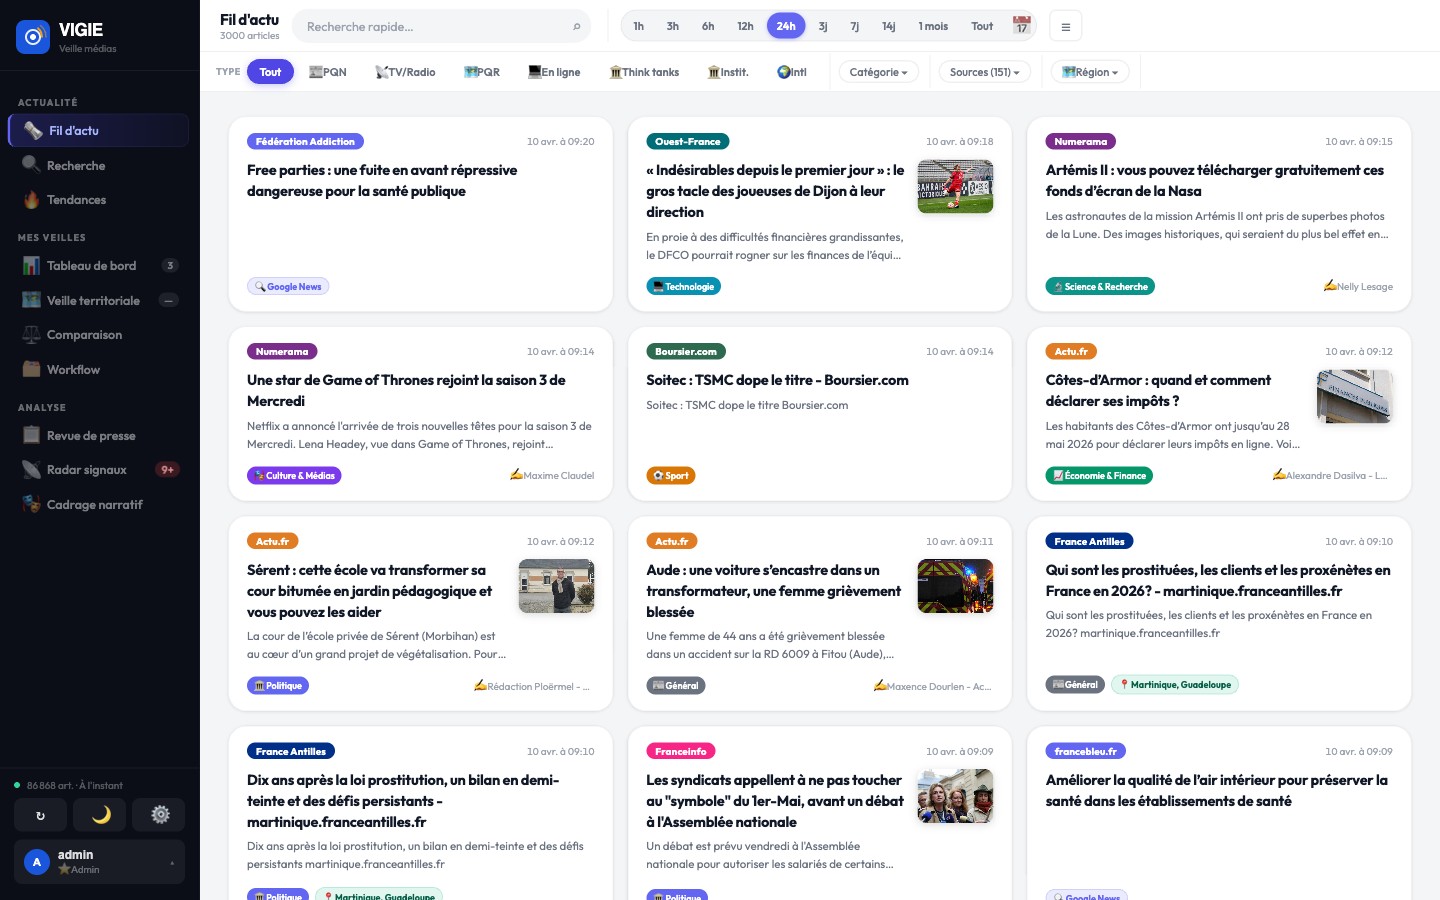Select the 3h time range
1440x900 pixels.
point(673,26)
